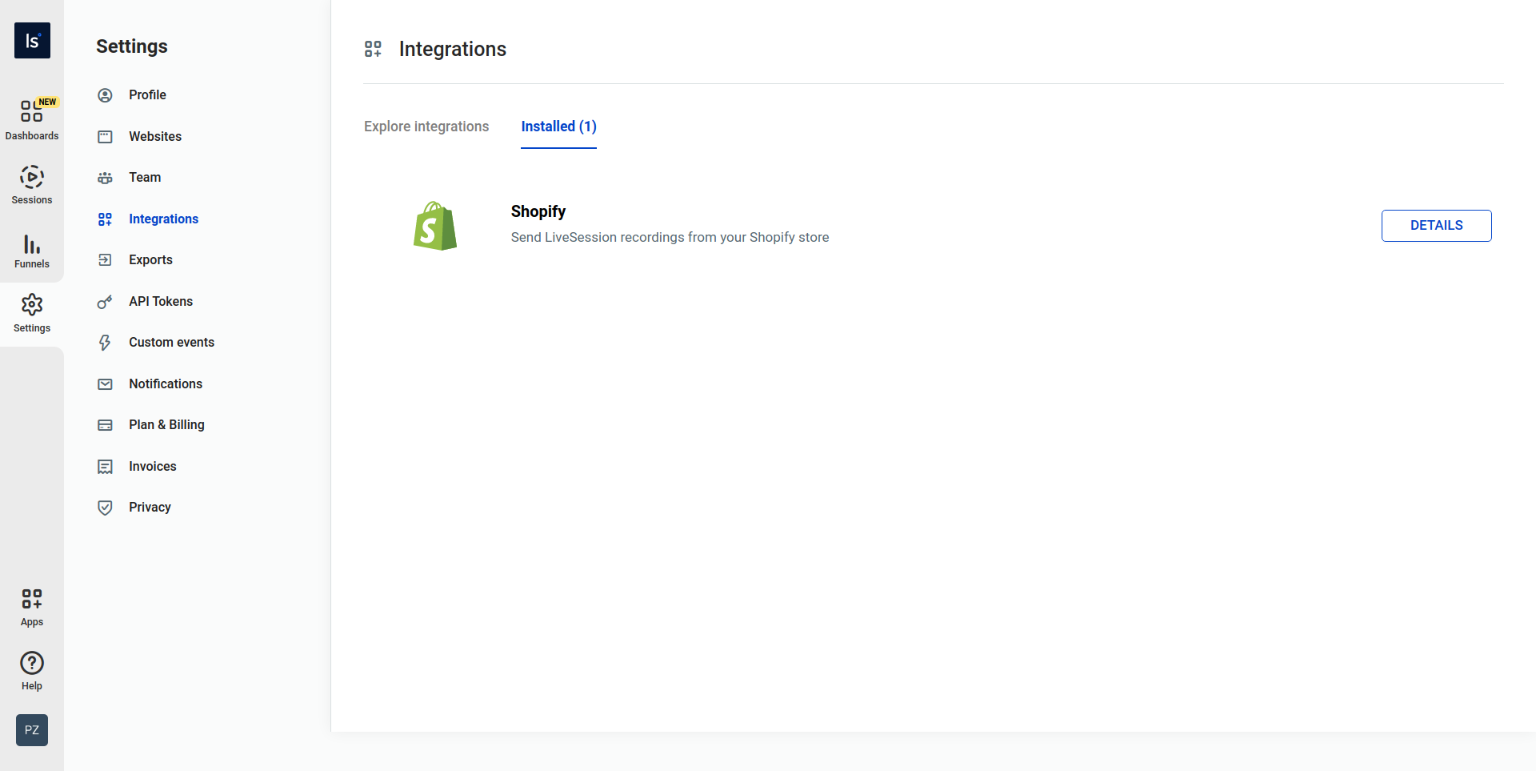The height and width of the screenshot is (771, 1536).
Task: Click the LiveSession logo icon
Action: click(32, 40)
